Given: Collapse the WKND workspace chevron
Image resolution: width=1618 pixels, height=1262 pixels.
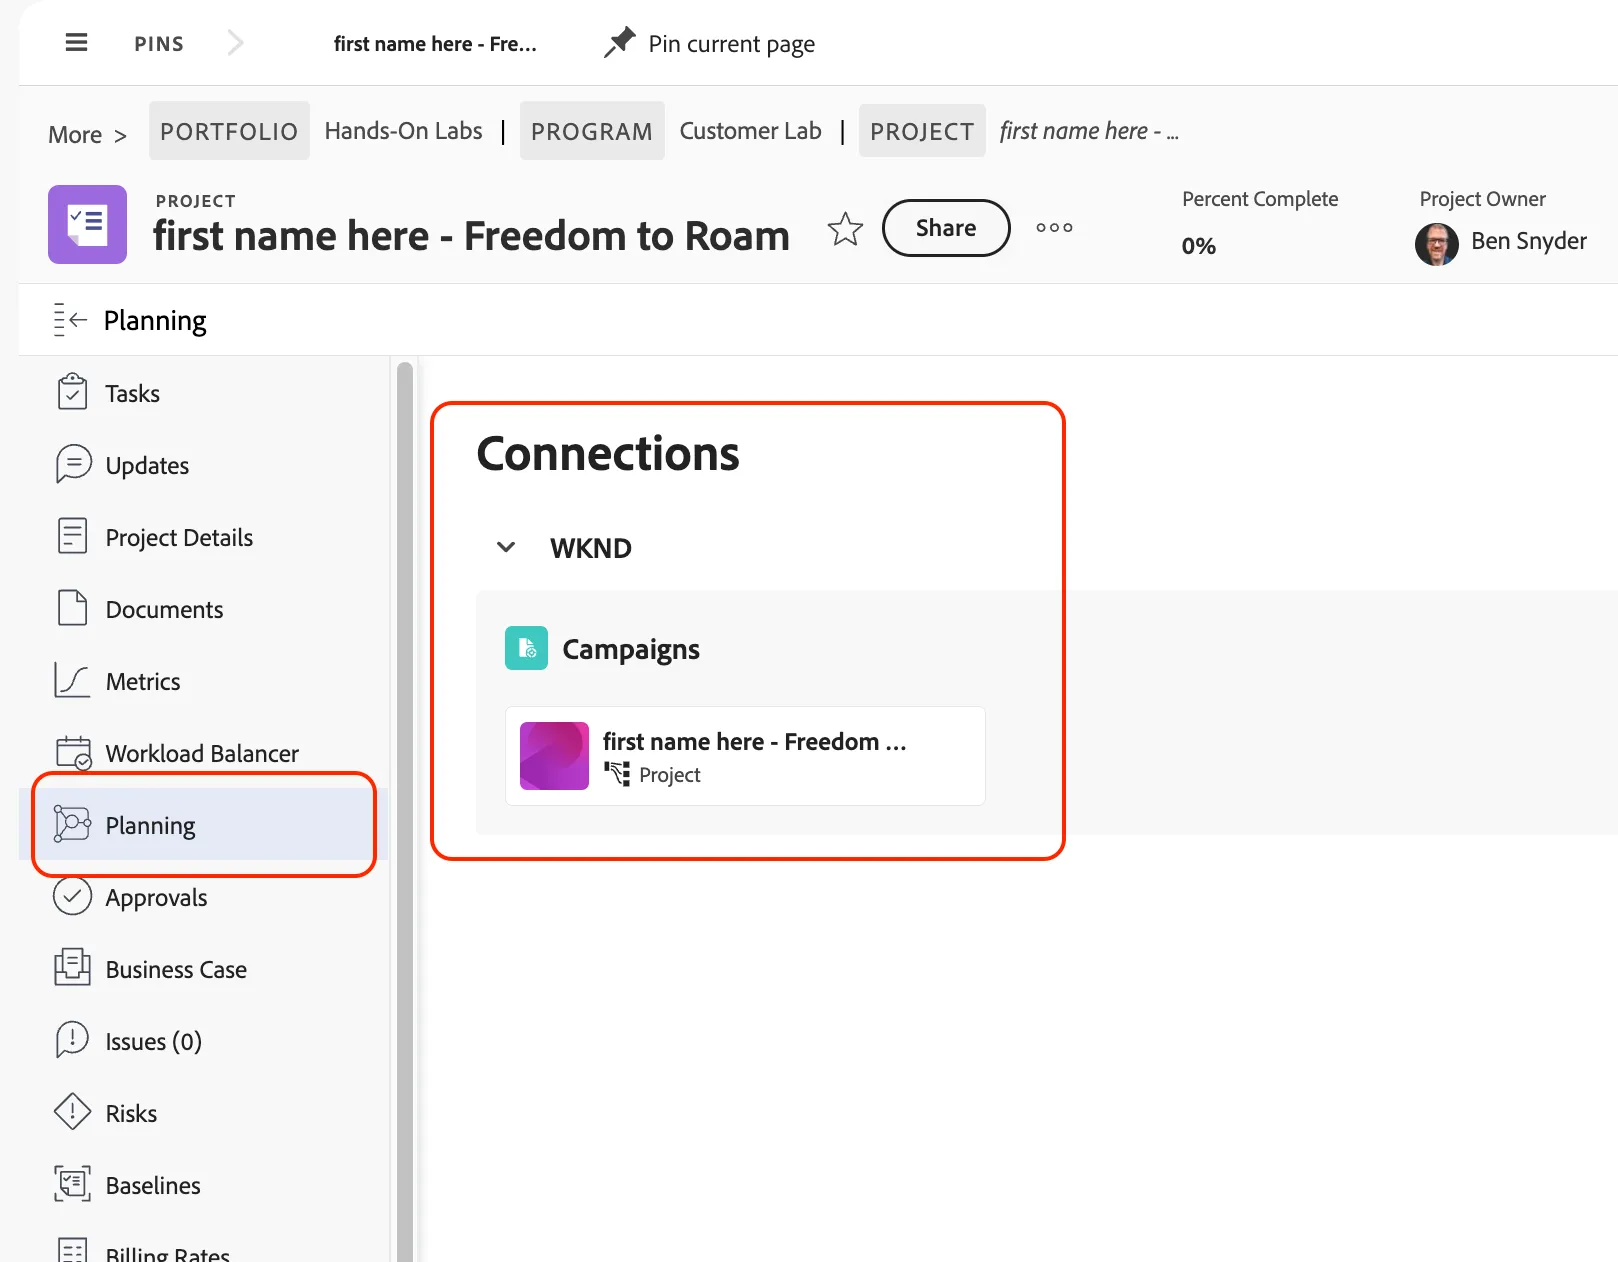Looking at the screenshot, I should 506,547.
